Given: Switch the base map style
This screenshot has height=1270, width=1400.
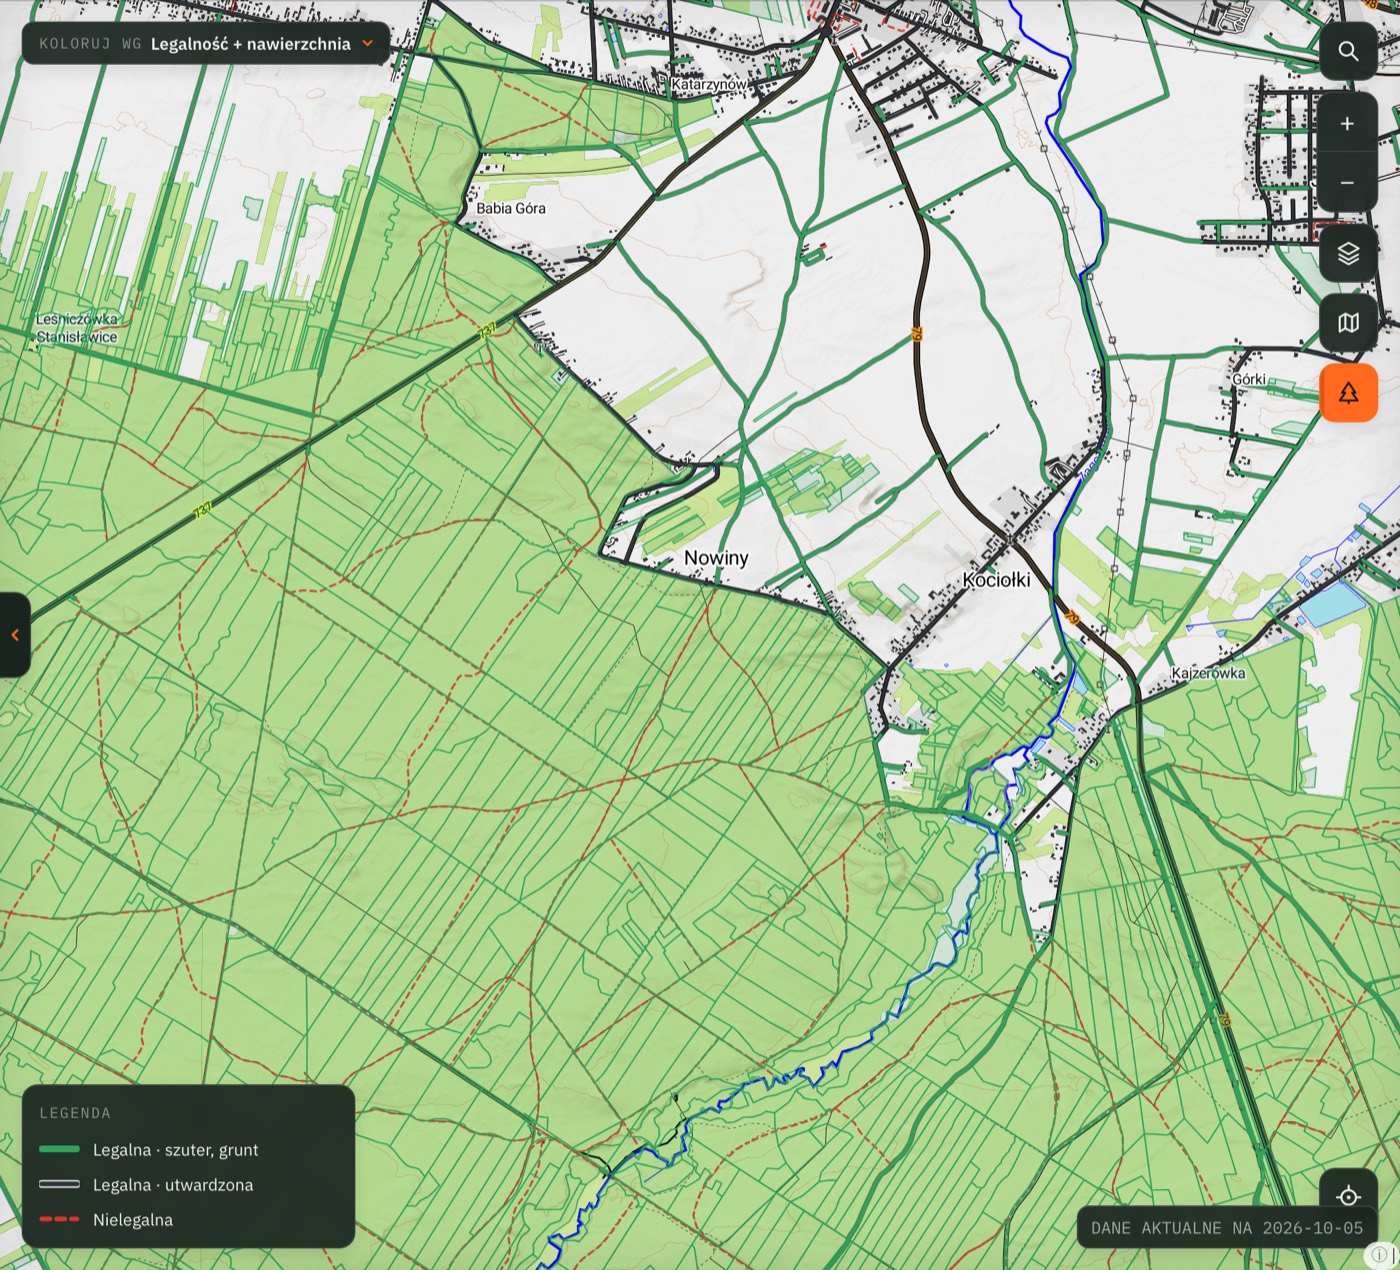Looking at the screenshot, I should (x=1348, y=323).
